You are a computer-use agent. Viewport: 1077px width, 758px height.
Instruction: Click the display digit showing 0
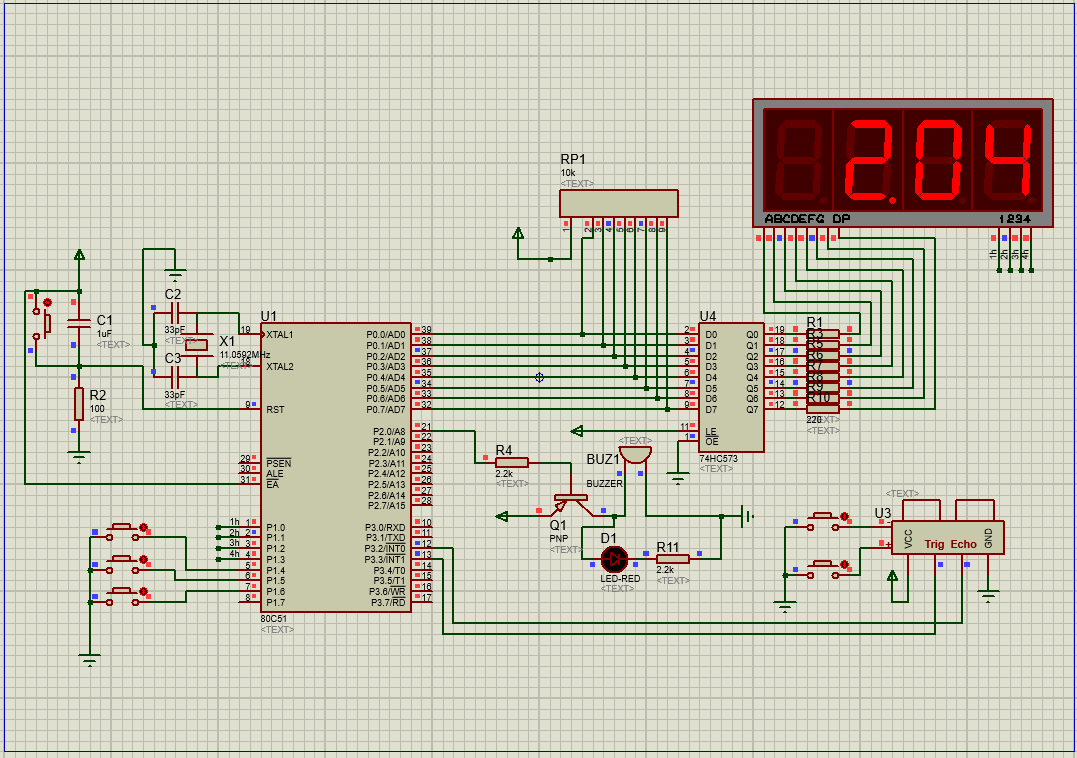(938, 161)
